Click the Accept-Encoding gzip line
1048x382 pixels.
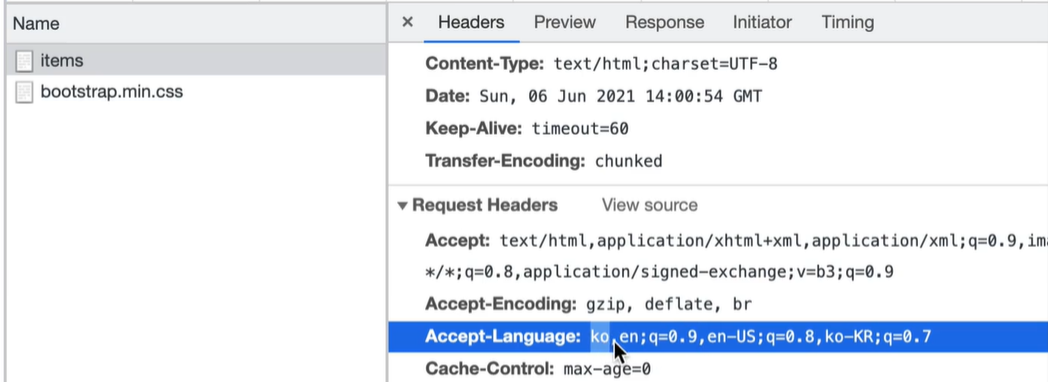[x=588, y=305]
